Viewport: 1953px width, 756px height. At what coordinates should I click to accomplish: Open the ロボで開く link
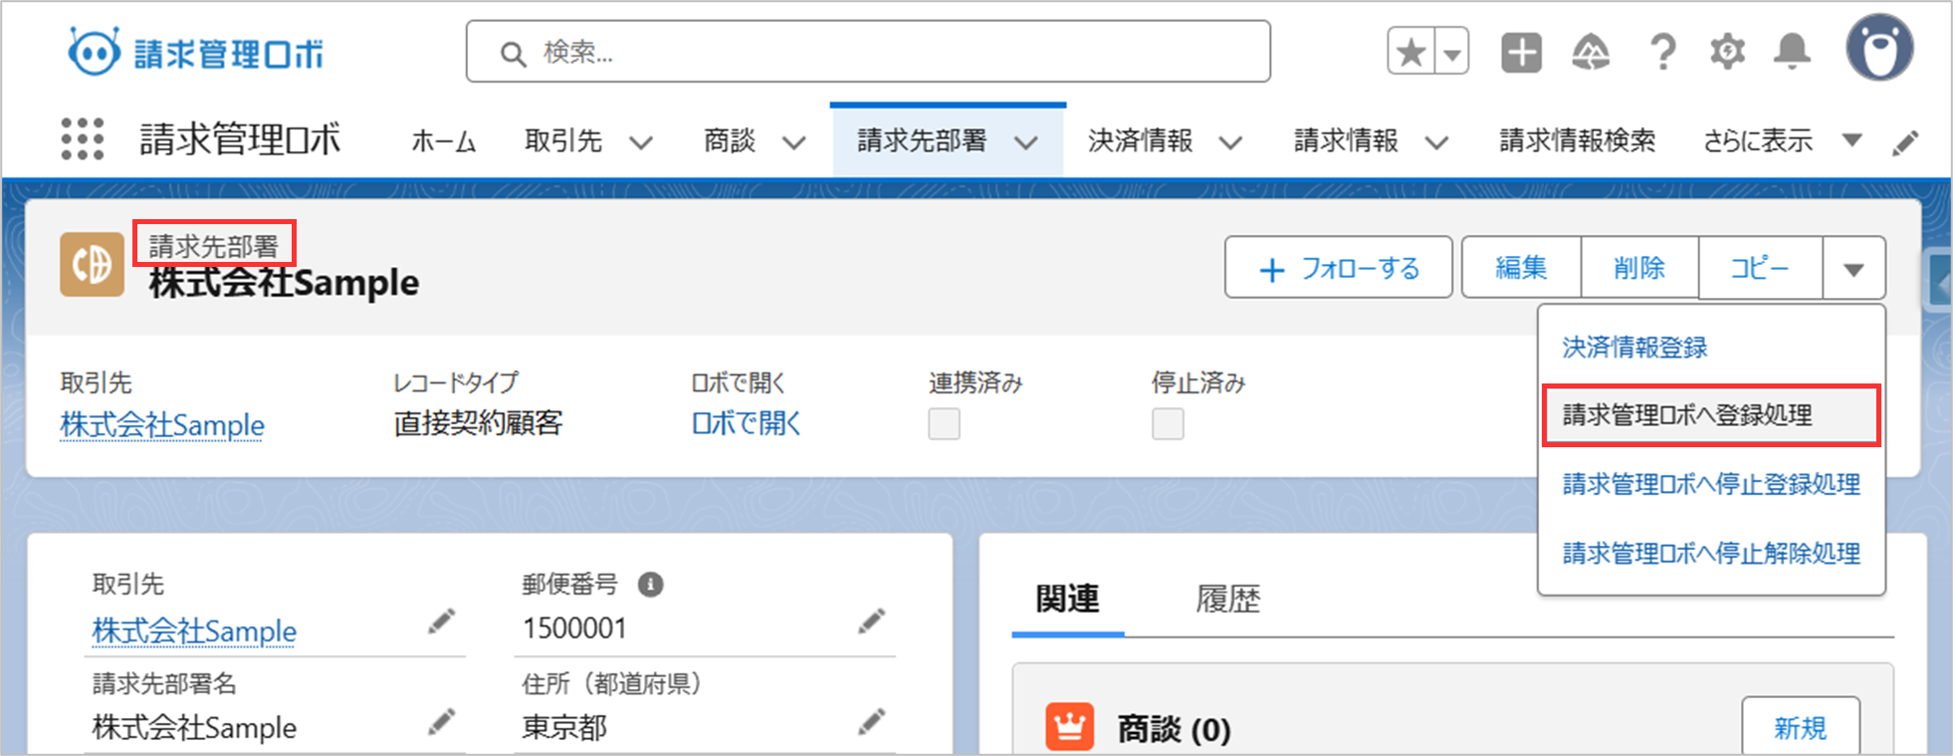pos(746,424)
